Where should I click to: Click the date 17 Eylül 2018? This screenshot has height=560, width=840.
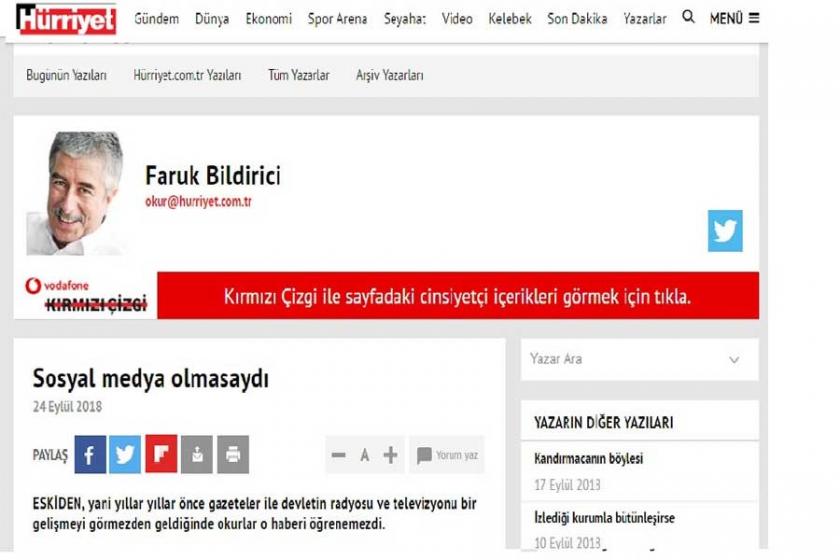567,485
